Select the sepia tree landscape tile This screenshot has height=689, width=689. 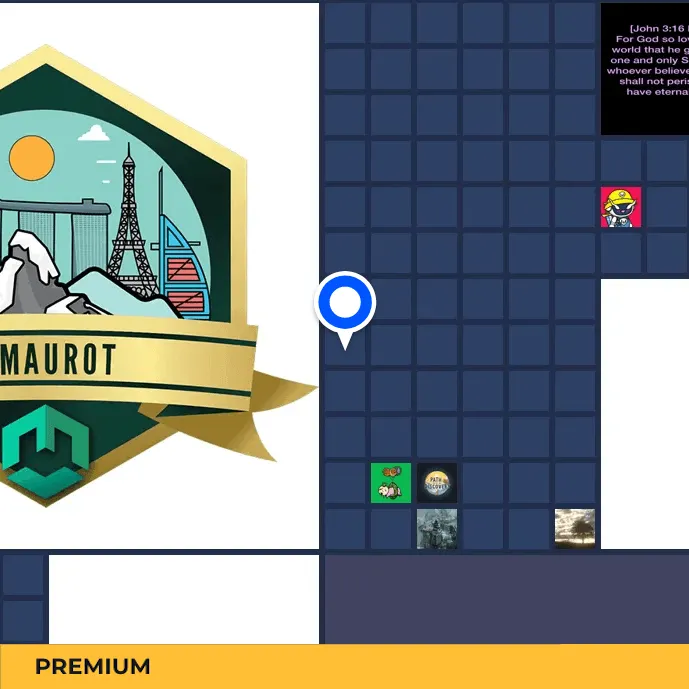pos(575,529)
